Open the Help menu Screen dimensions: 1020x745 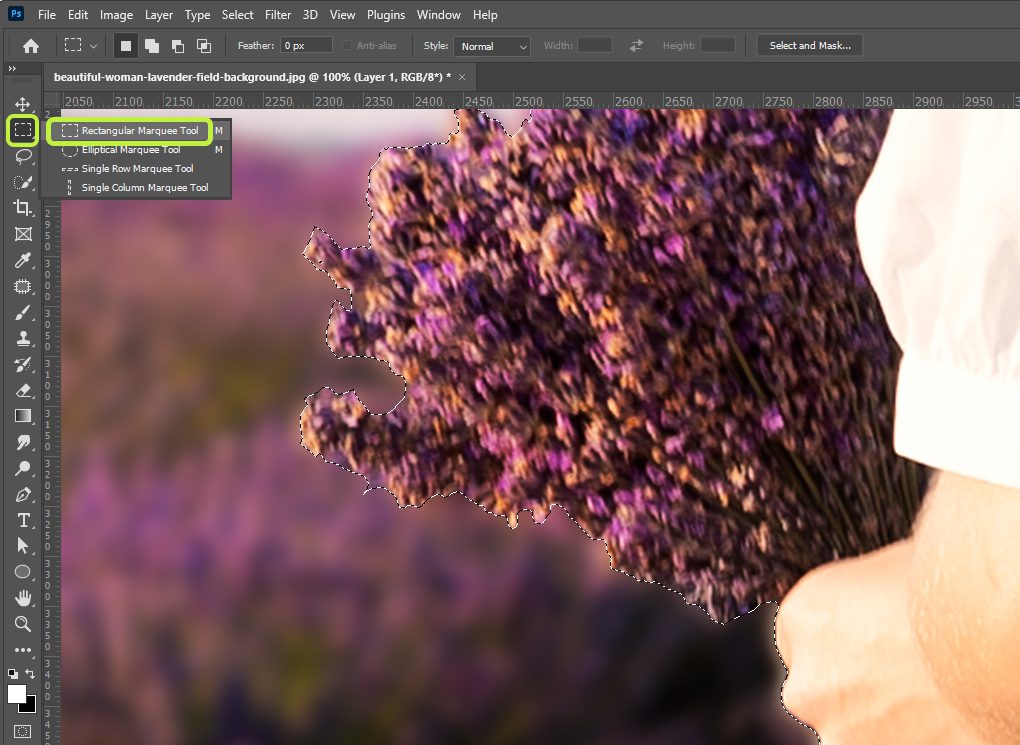(485, 14)
